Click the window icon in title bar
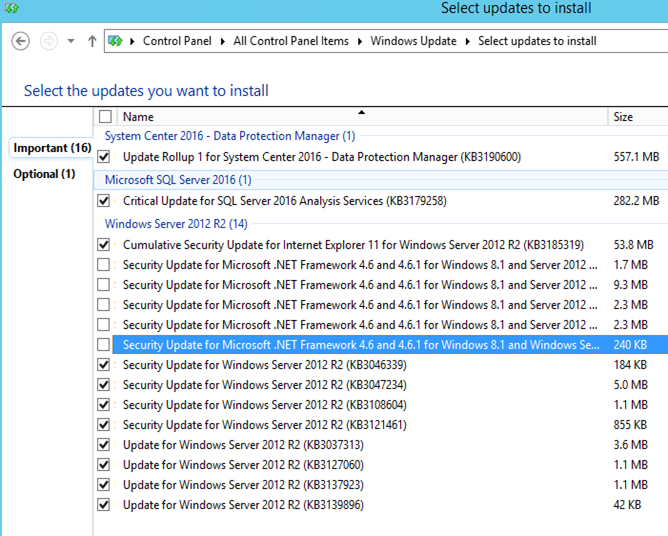The width and height of the screenshot is (668, 536). 12,8
